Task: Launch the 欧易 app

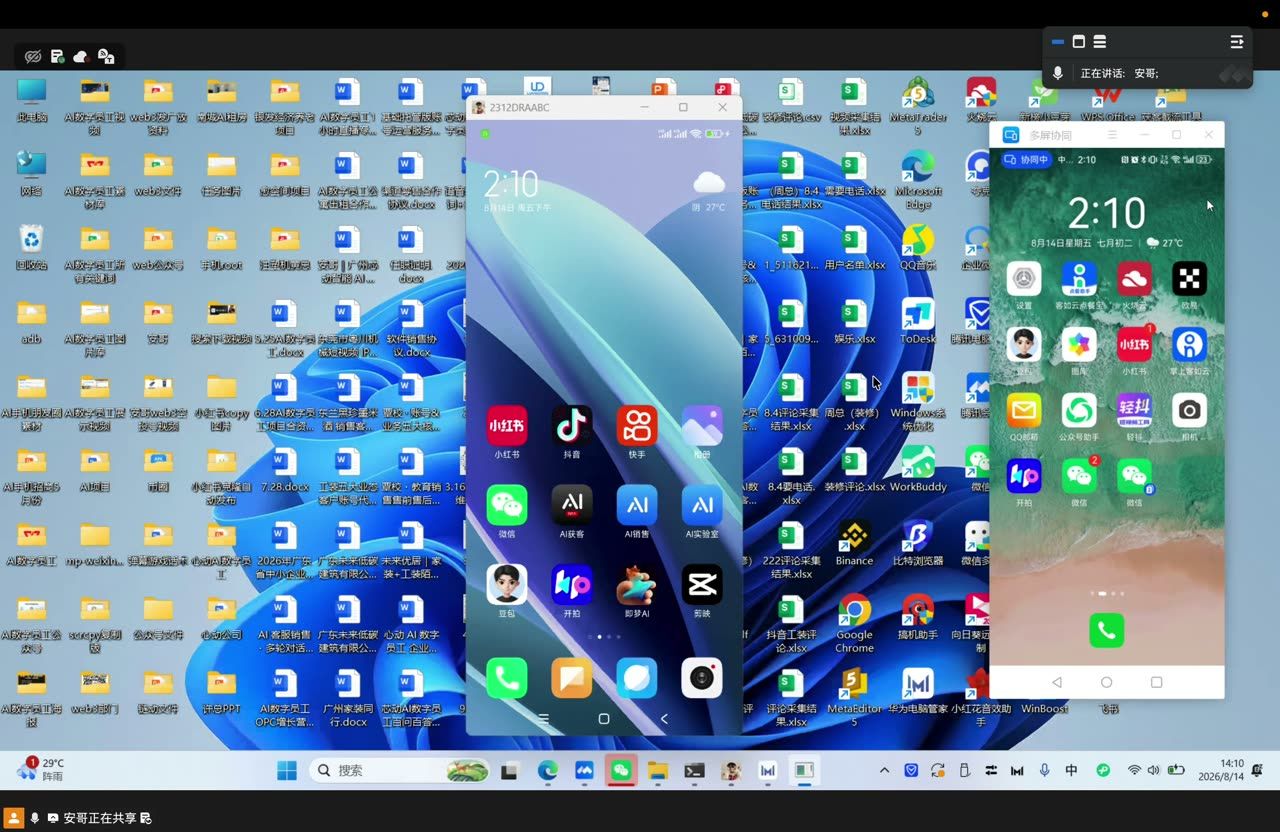Action: [x=1189, y=279]
